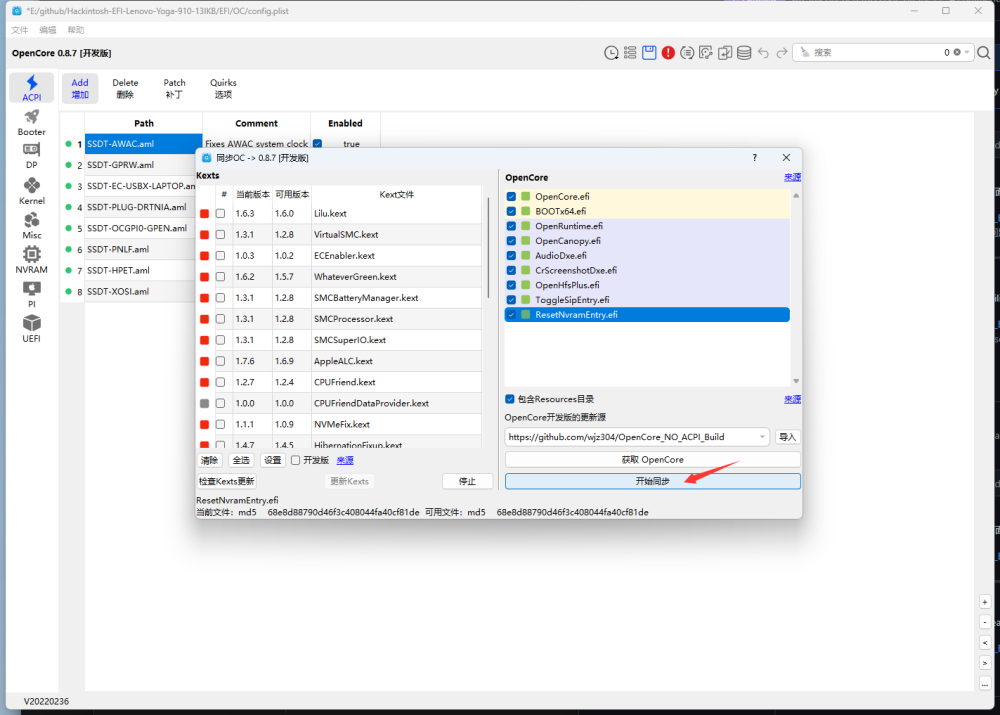The image size is (1000, 715).
Task: Click the 检查Kexts更新 button
Action: tap(226, 482)
